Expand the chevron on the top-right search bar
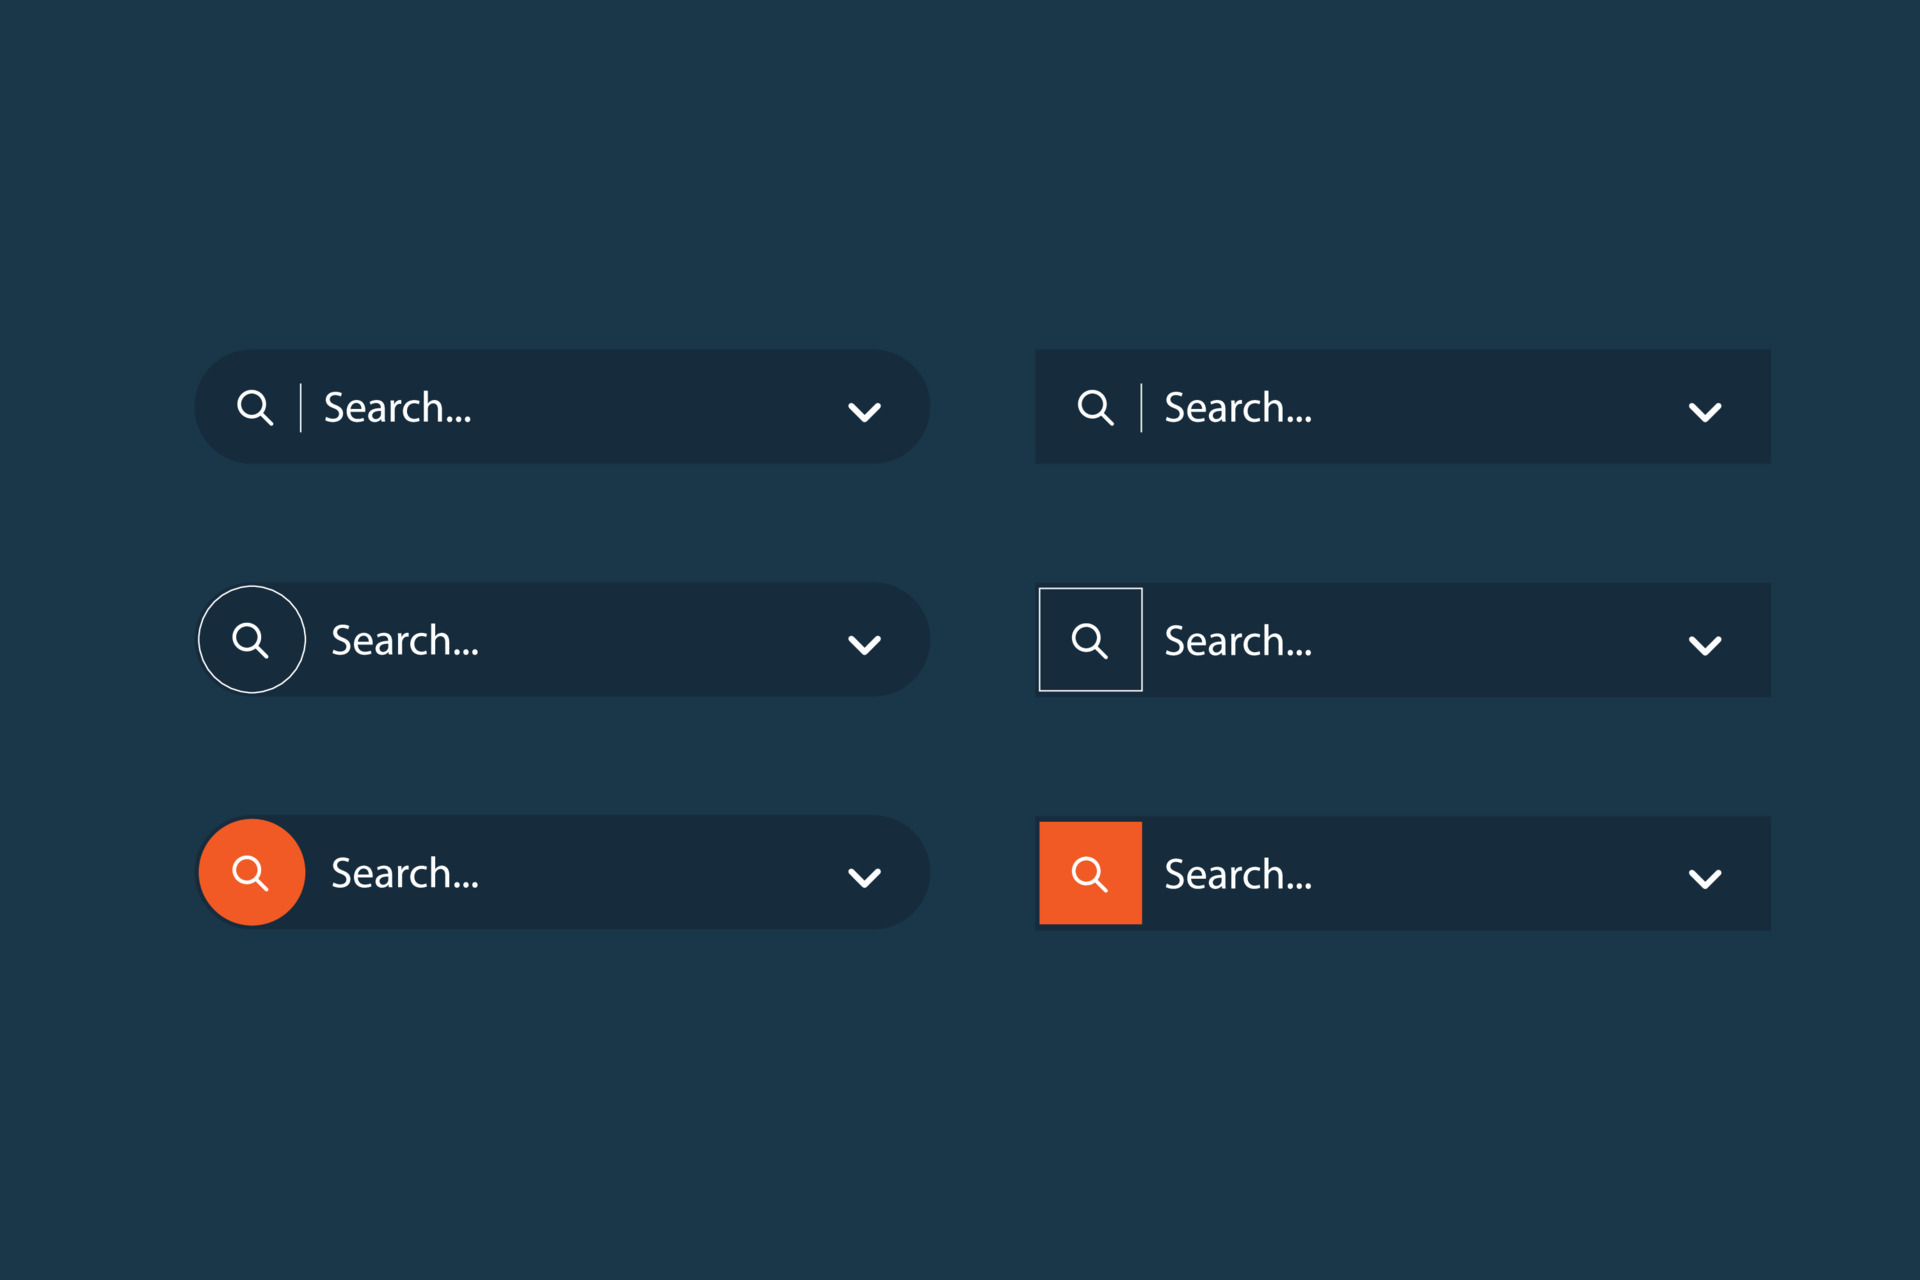Screen dimensions: 1920x1280 tap(1706, 410)
